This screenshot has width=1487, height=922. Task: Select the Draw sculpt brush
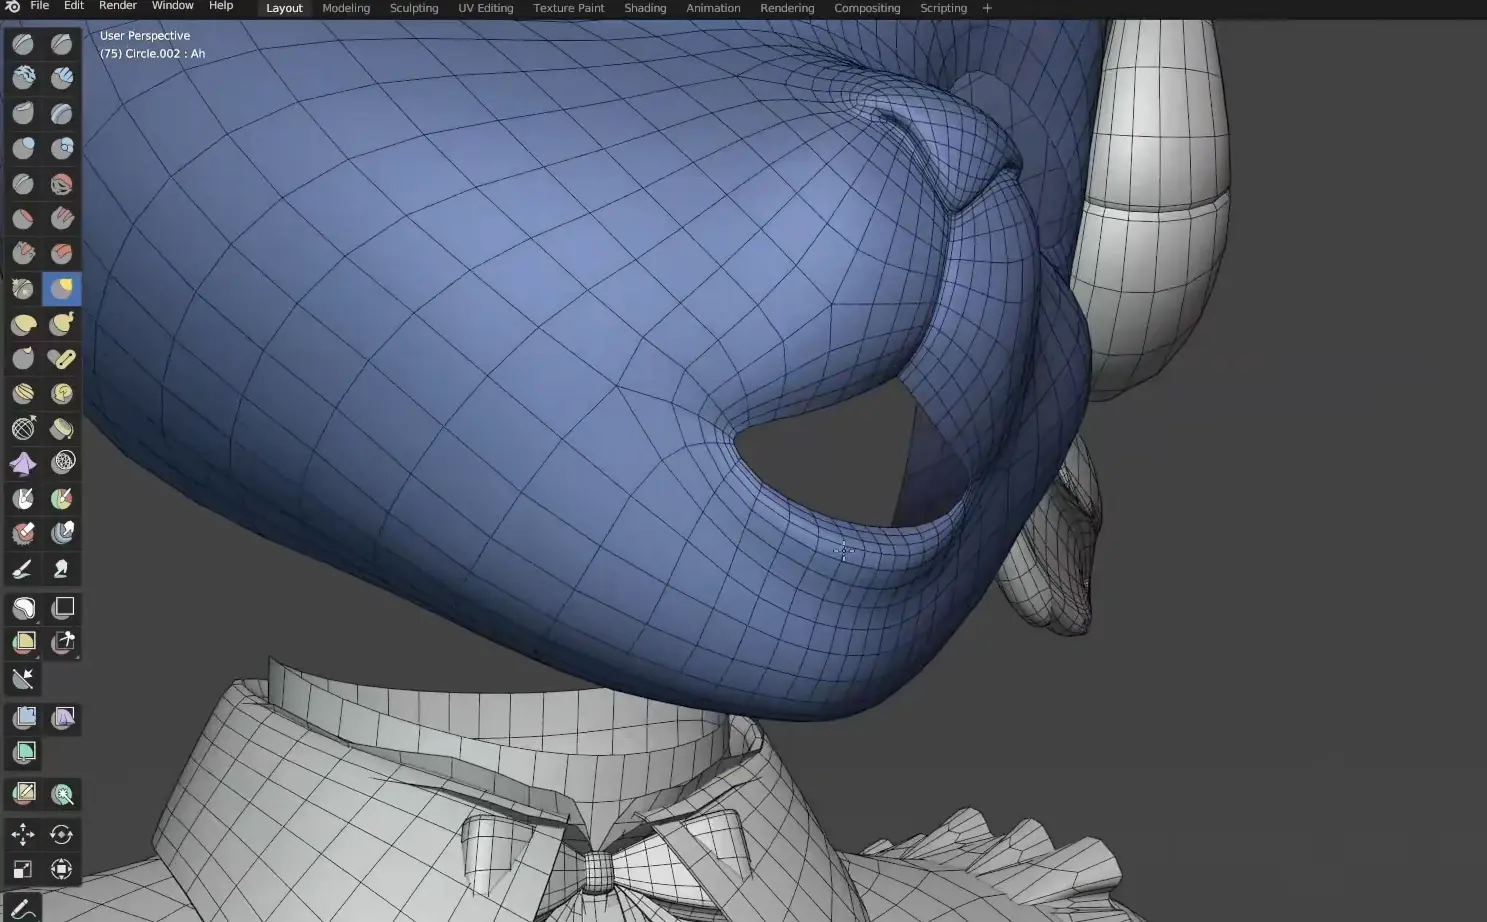pyautogui.click(x=23, y=44)
